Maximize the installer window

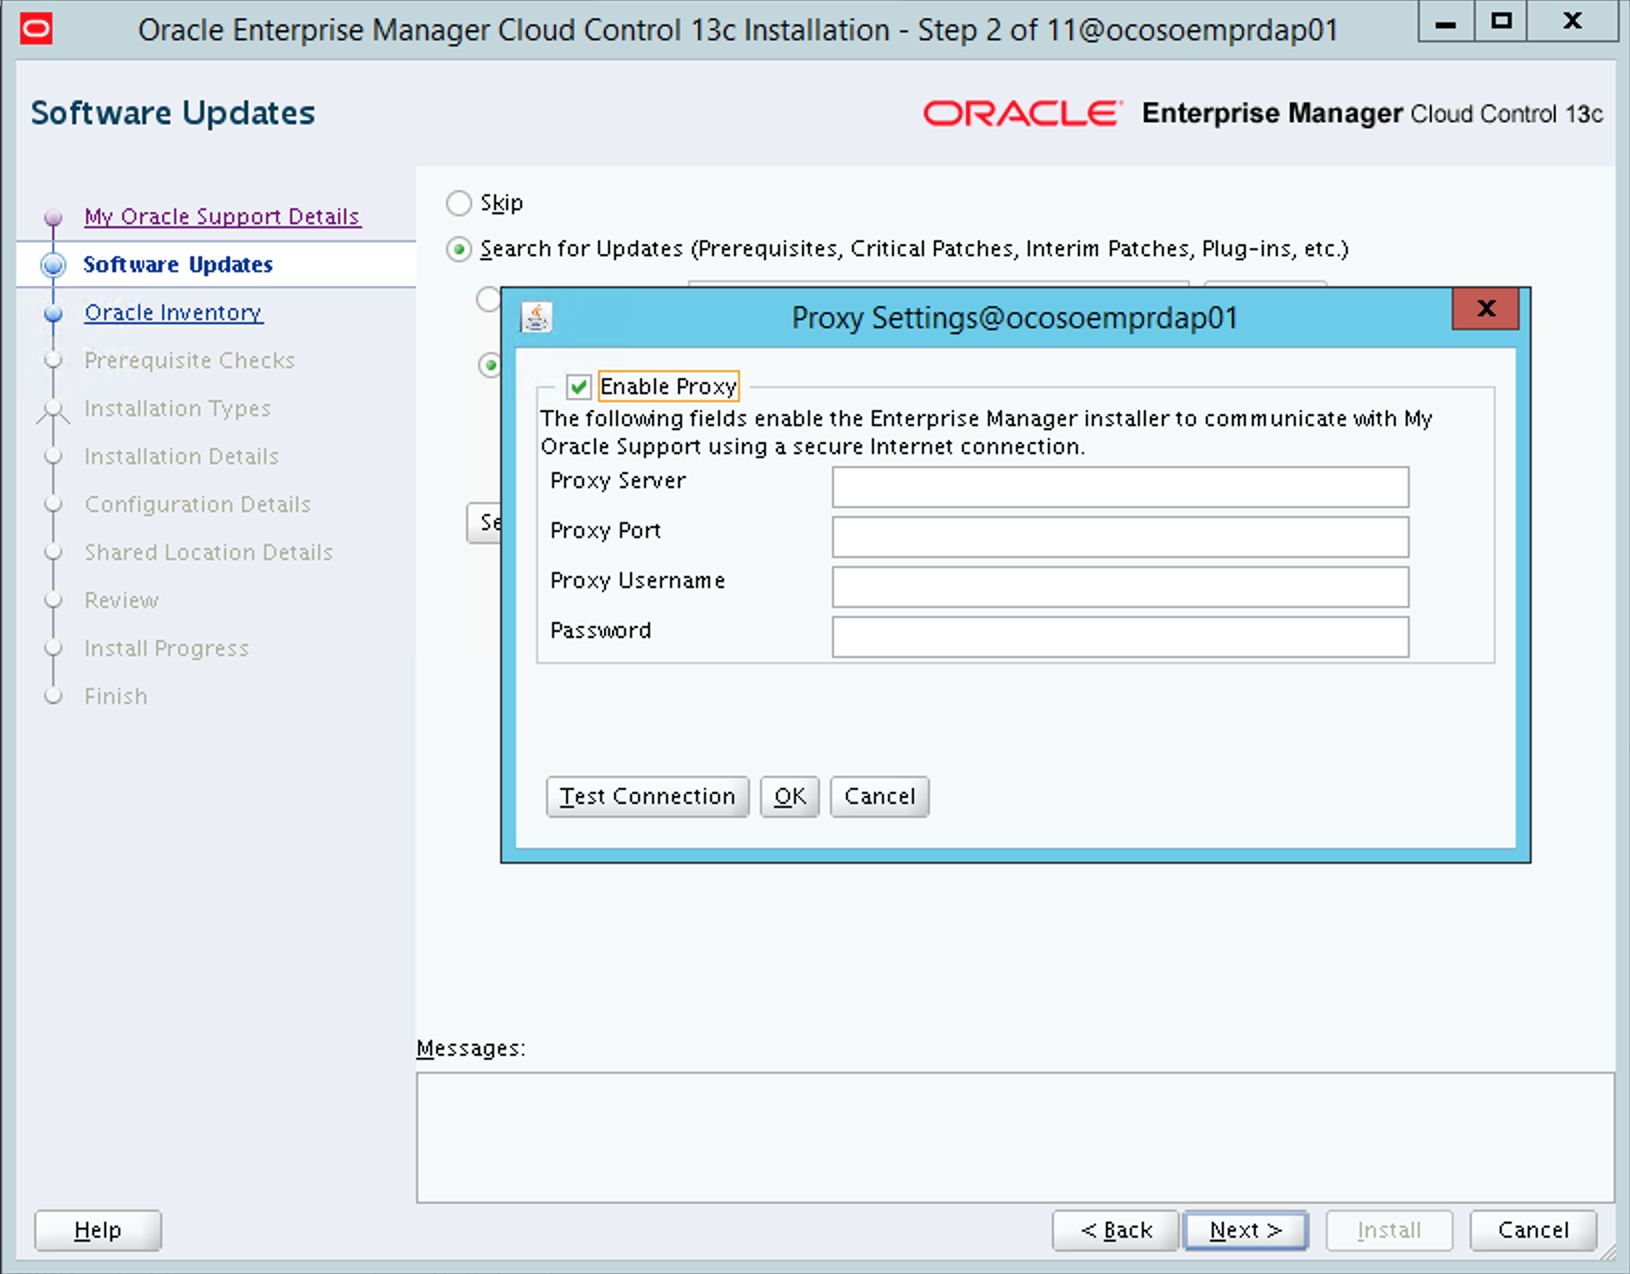pyautogui.click(x=1500, y=21)
